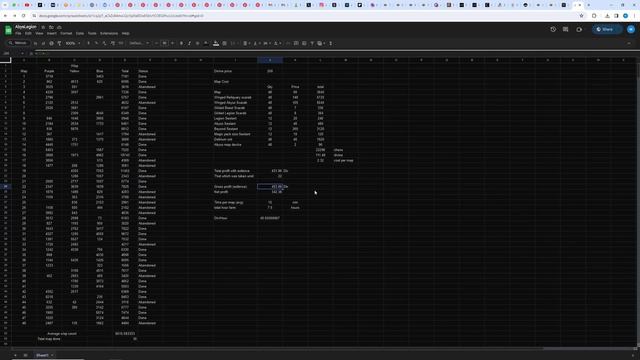Open the Google Sheets home icon

[8, 30]
